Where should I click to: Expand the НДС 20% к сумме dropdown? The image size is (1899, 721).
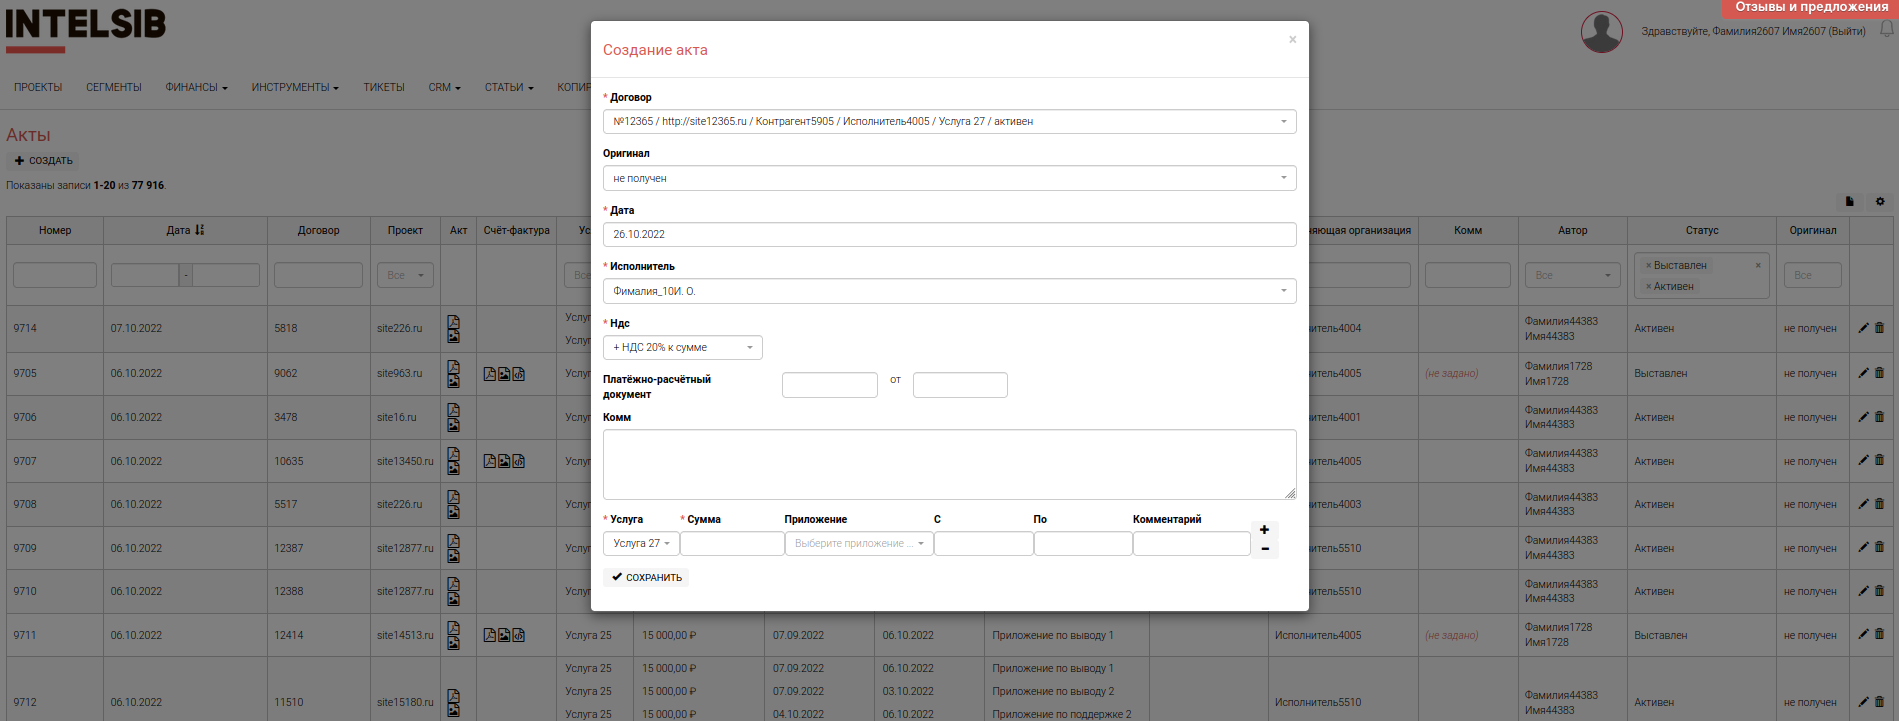[682, 348]
